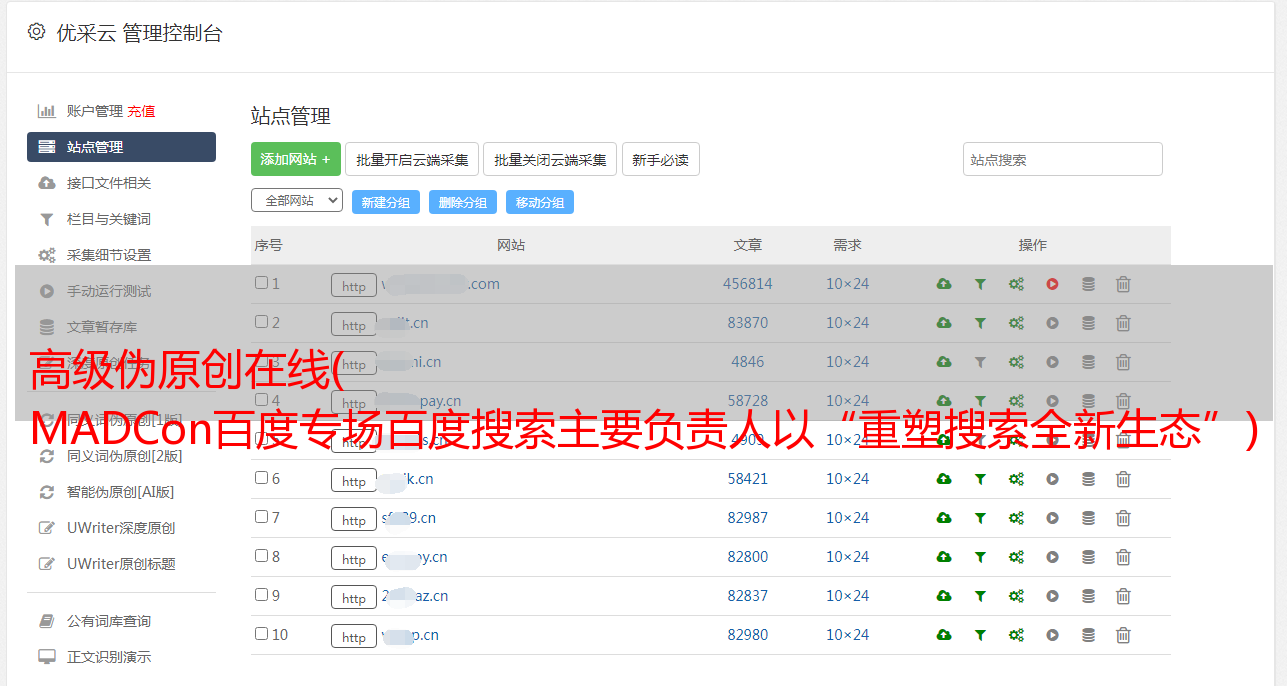Click the trash icon in row 7

click(1123, 518)
